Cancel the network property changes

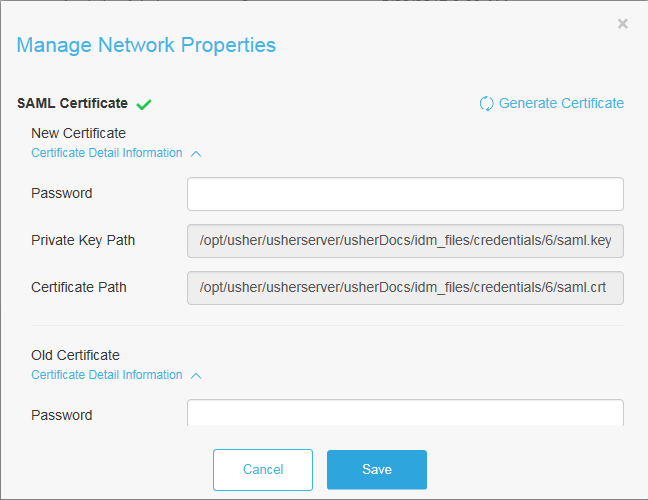263,470
